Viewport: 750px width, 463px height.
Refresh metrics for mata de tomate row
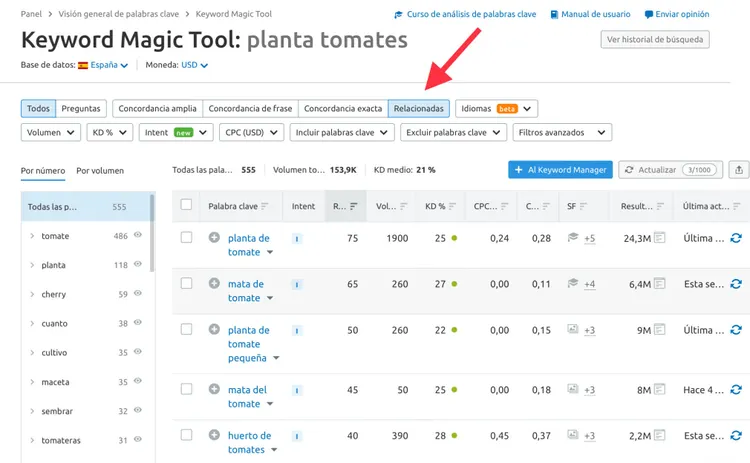(x=736, y=284)
